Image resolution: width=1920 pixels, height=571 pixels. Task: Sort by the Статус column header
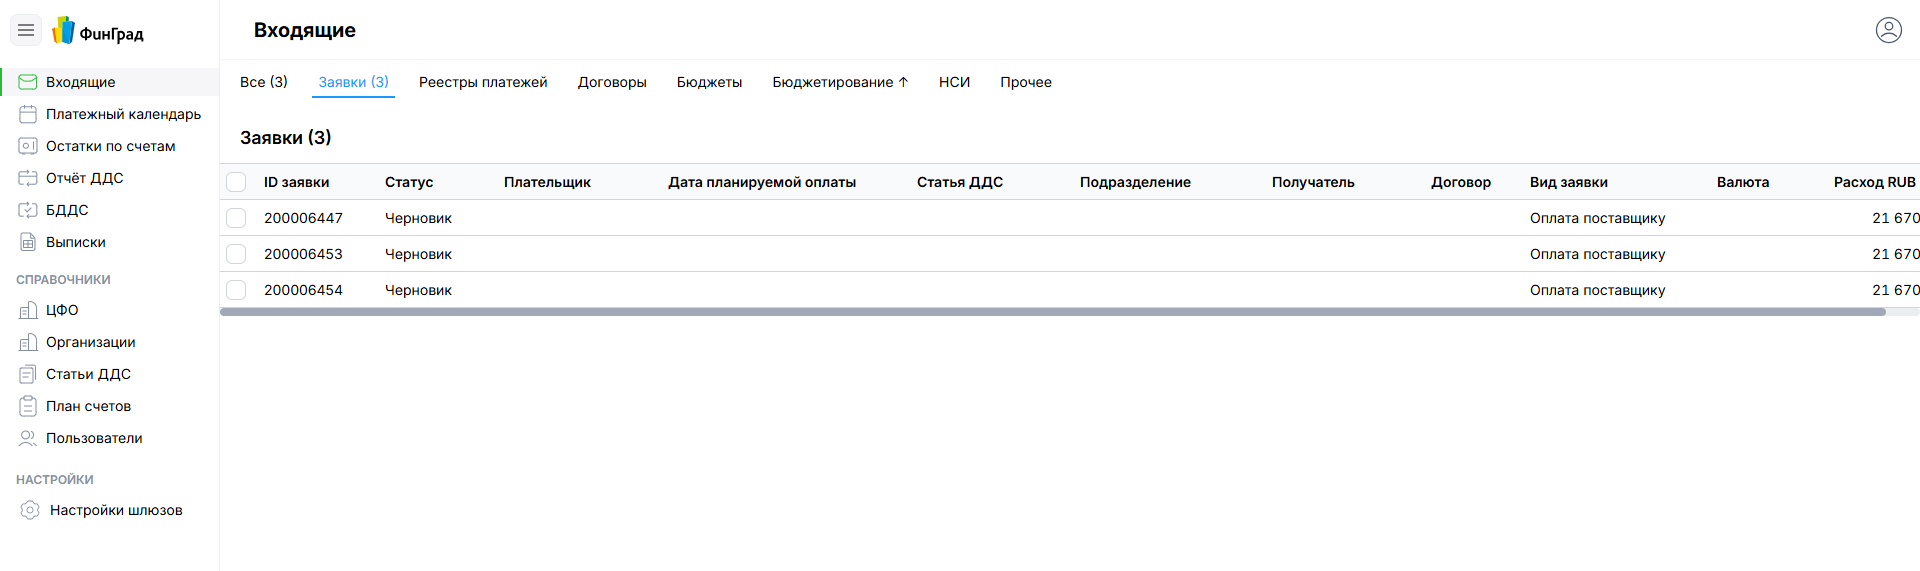click(x=409, y=182)
